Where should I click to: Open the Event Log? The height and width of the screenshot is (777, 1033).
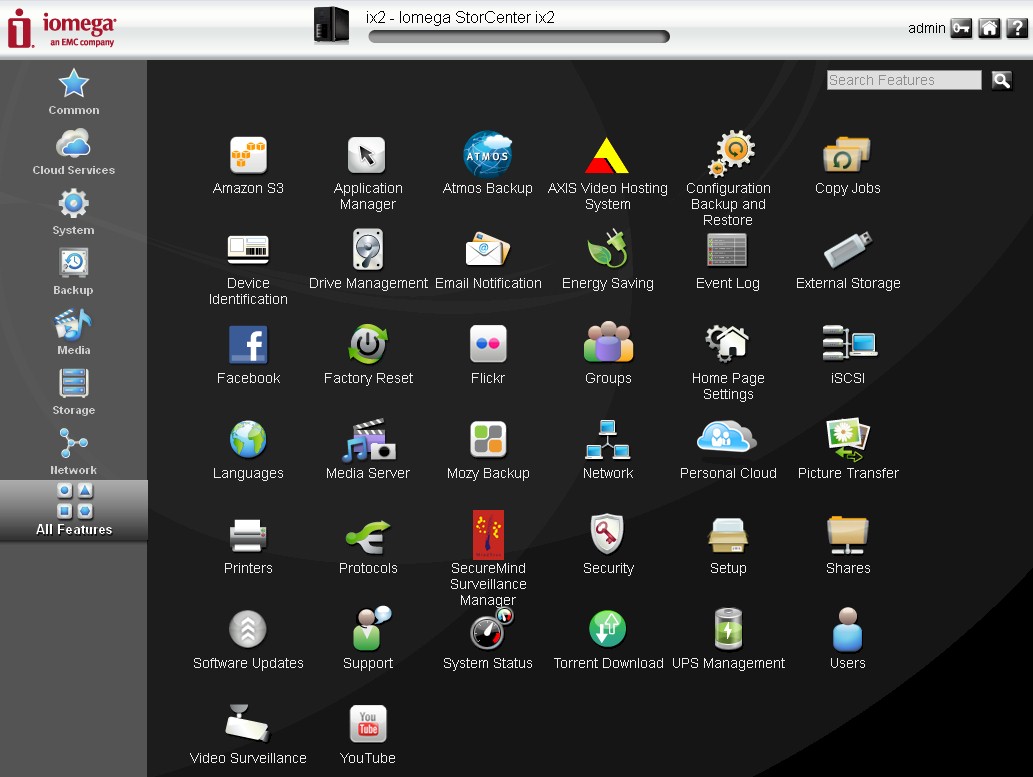(x=727, y=260)
